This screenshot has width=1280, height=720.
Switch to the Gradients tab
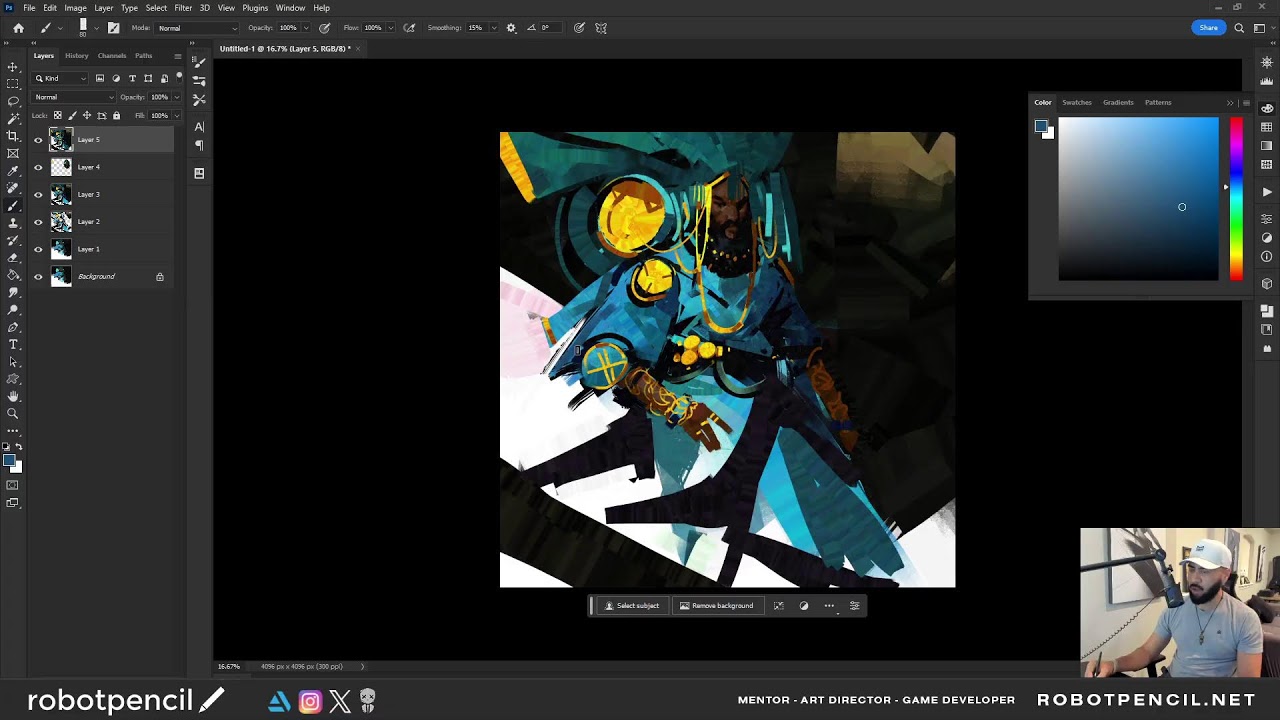pyautogui.click(x=1118, y=102)
